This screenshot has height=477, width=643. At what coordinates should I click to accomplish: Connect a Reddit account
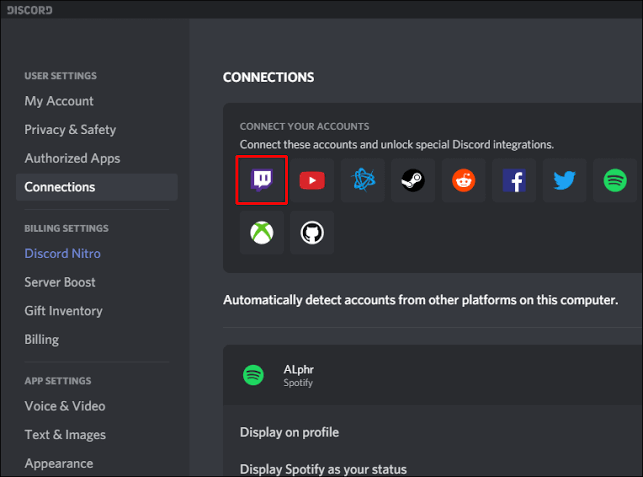[464, 181]
